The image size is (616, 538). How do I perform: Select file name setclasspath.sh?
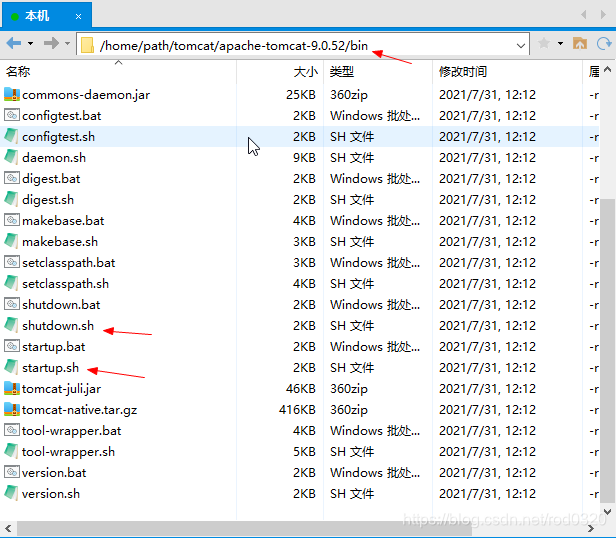65,284
